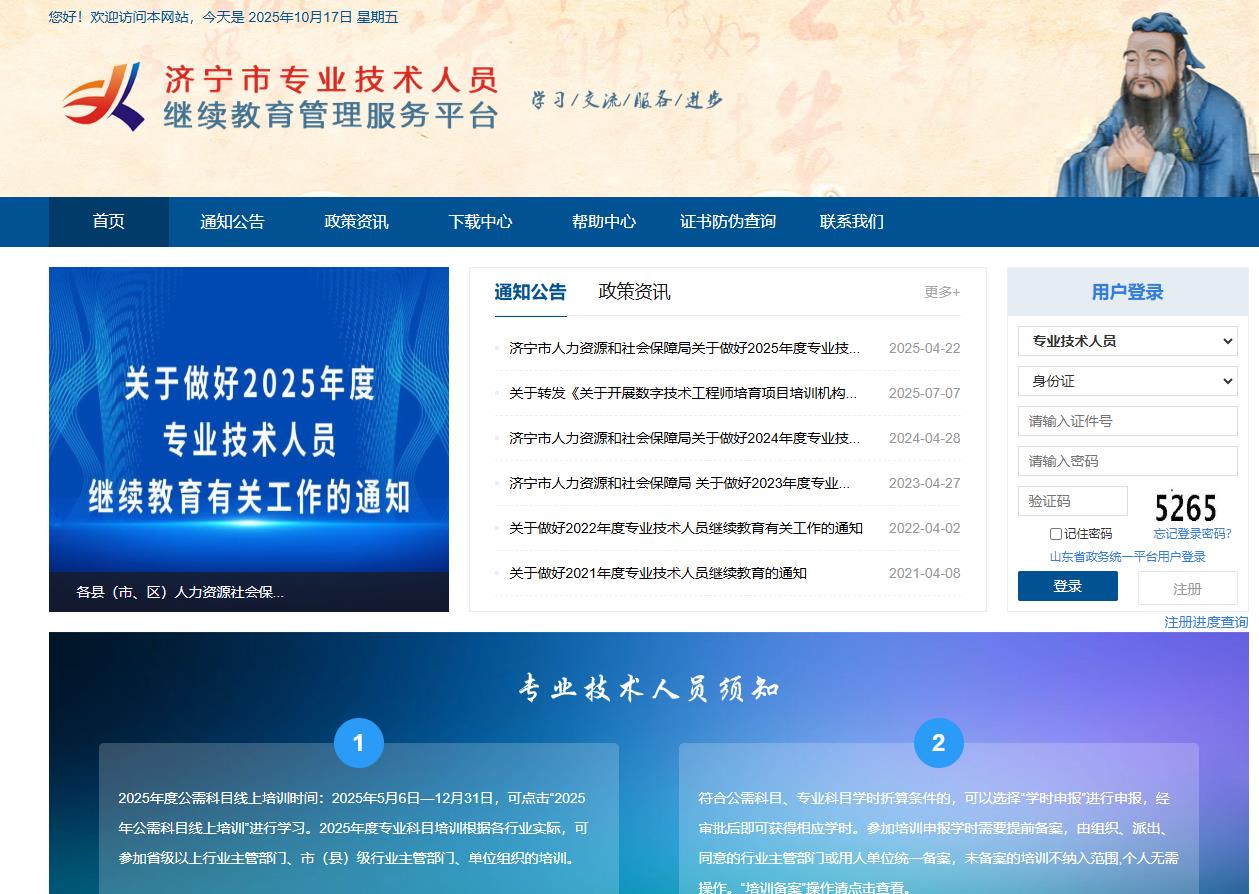Click the platform logo in the header

(280, 97)
